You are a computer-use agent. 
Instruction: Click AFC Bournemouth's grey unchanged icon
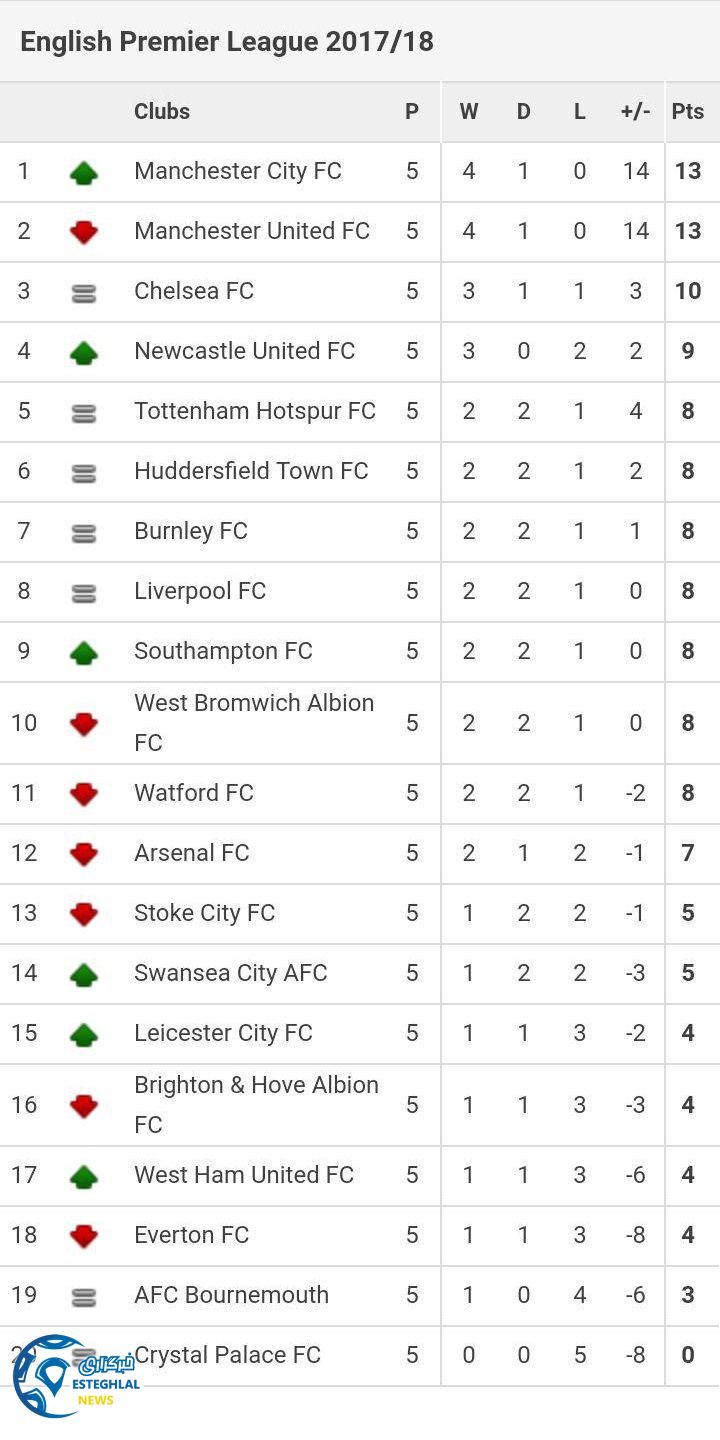click(84, 1297)
